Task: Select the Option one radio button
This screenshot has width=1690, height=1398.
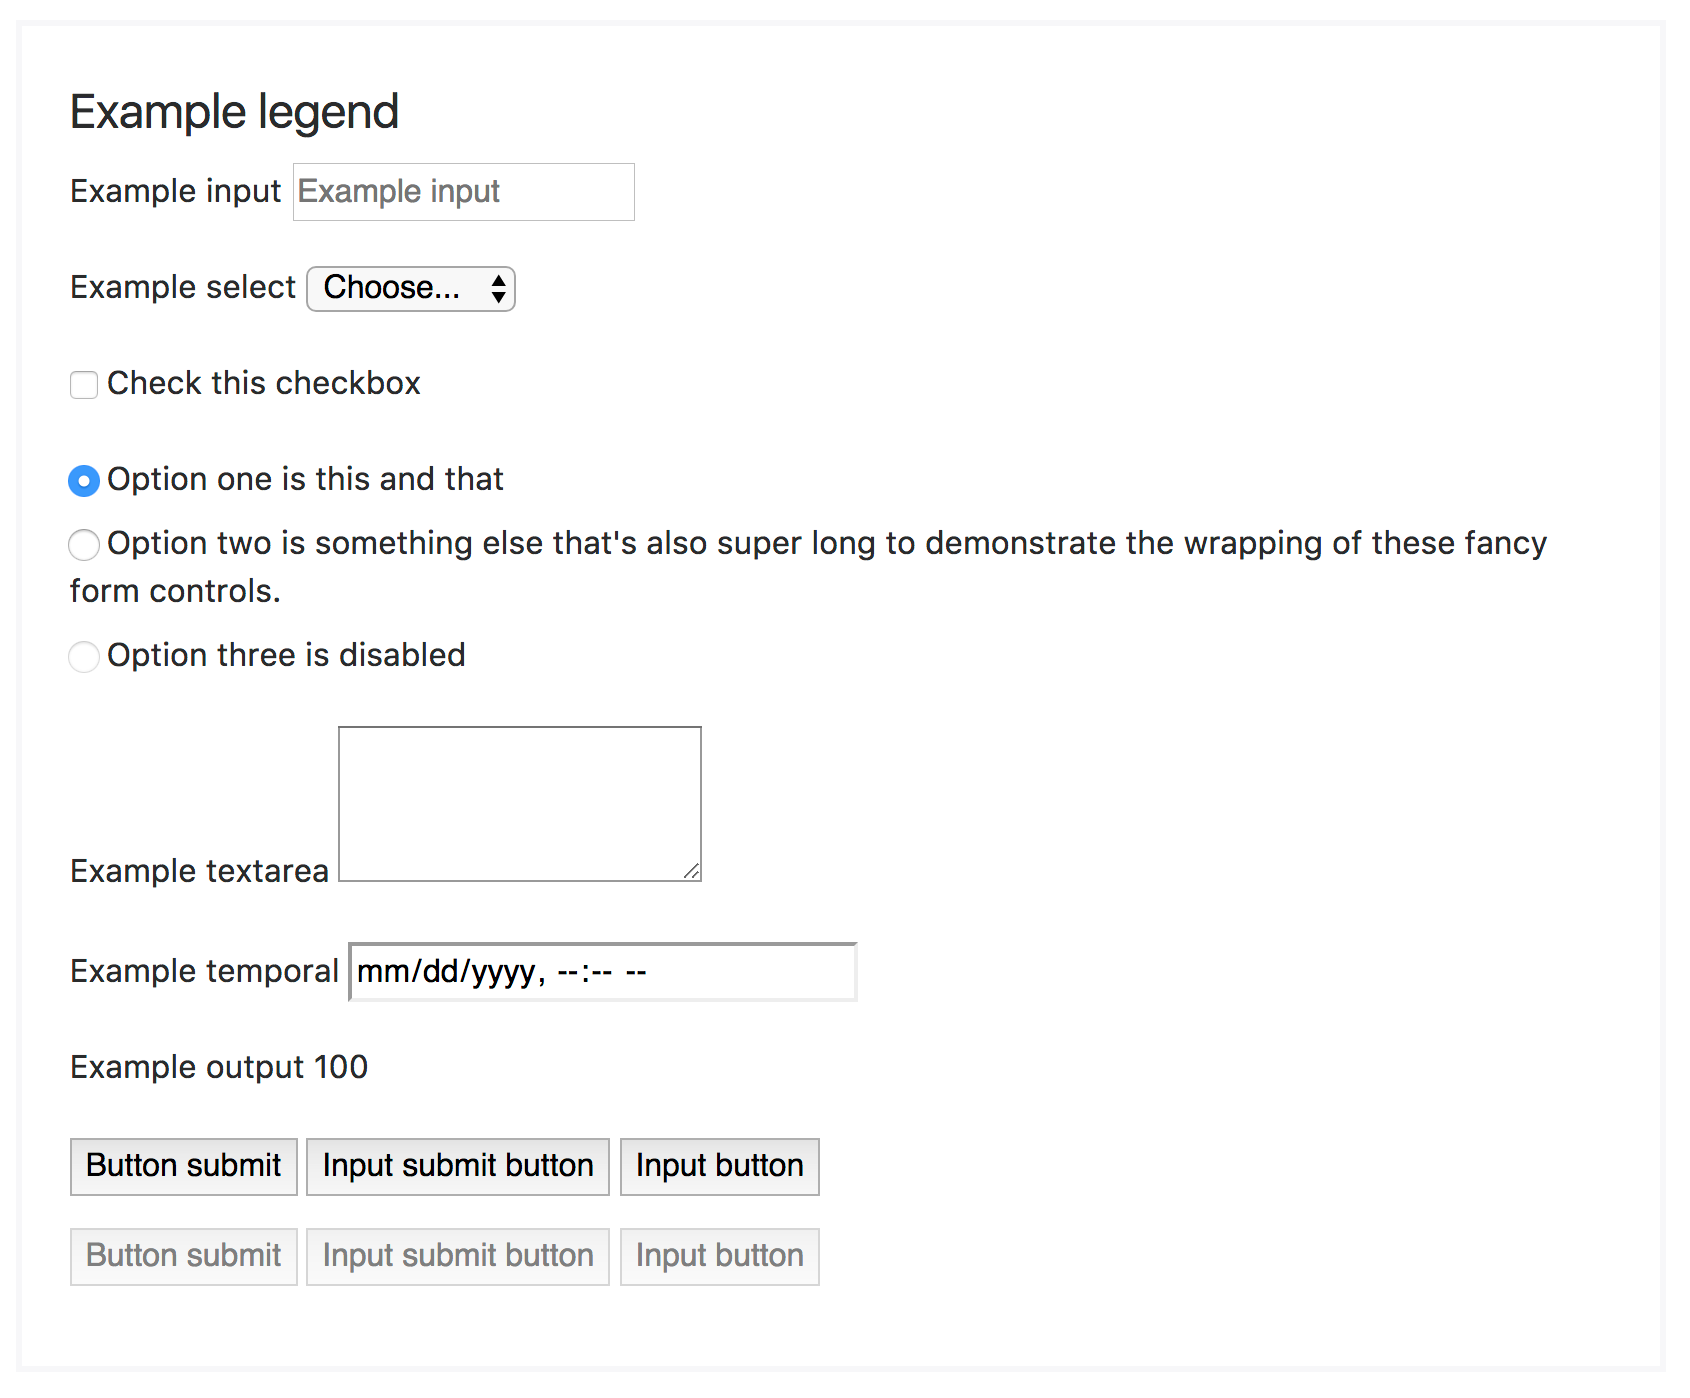Action: click(x=84, y=481)
